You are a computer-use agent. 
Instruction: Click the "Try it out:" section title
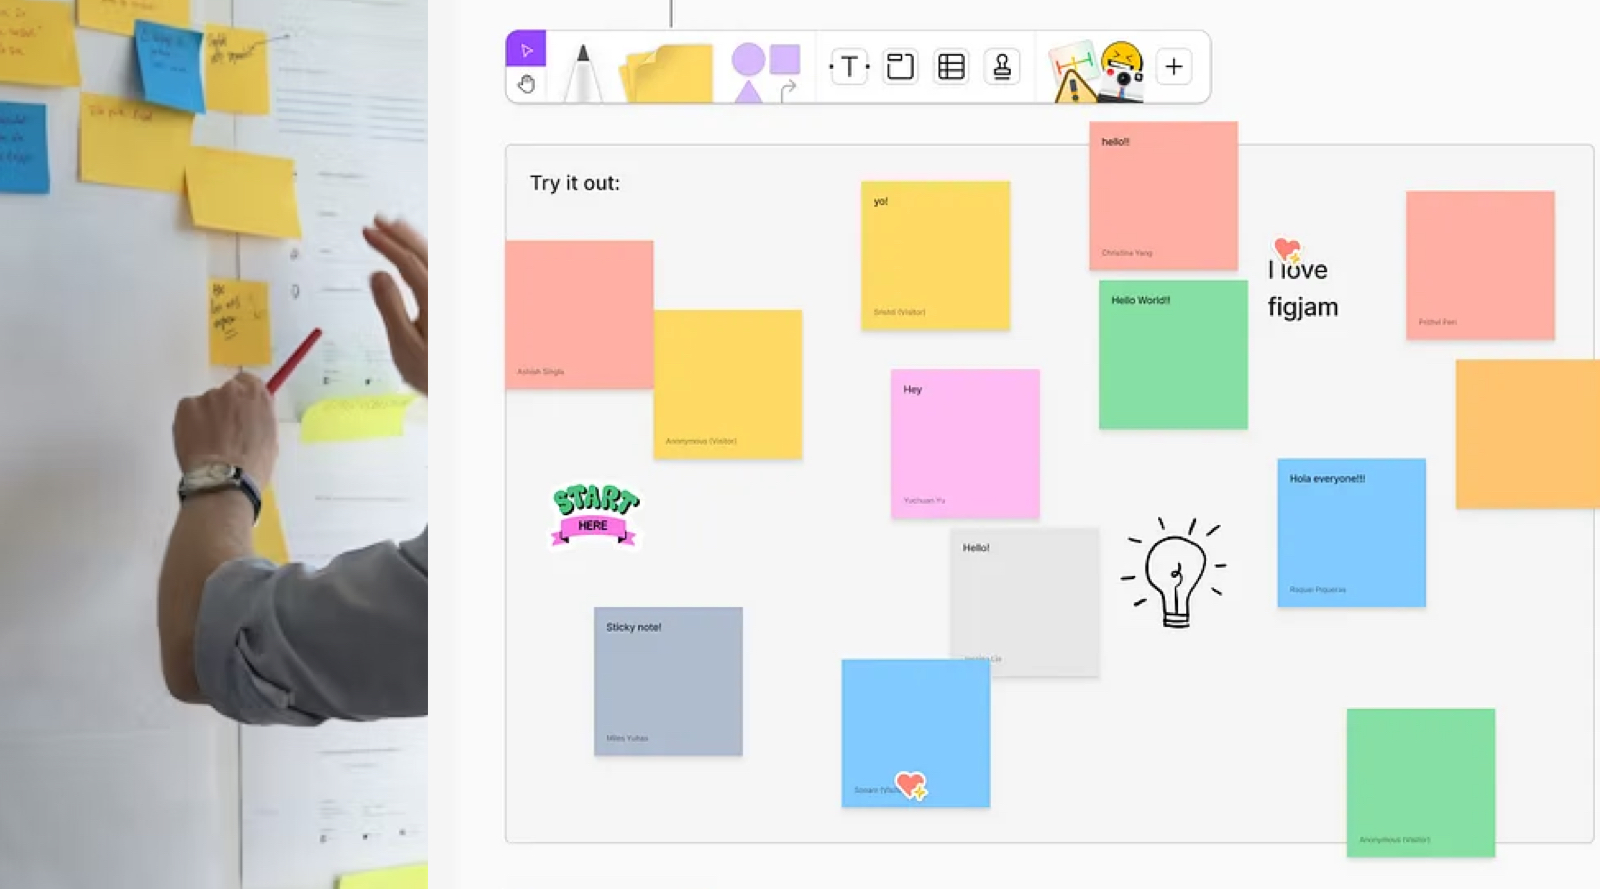point(575,183)
